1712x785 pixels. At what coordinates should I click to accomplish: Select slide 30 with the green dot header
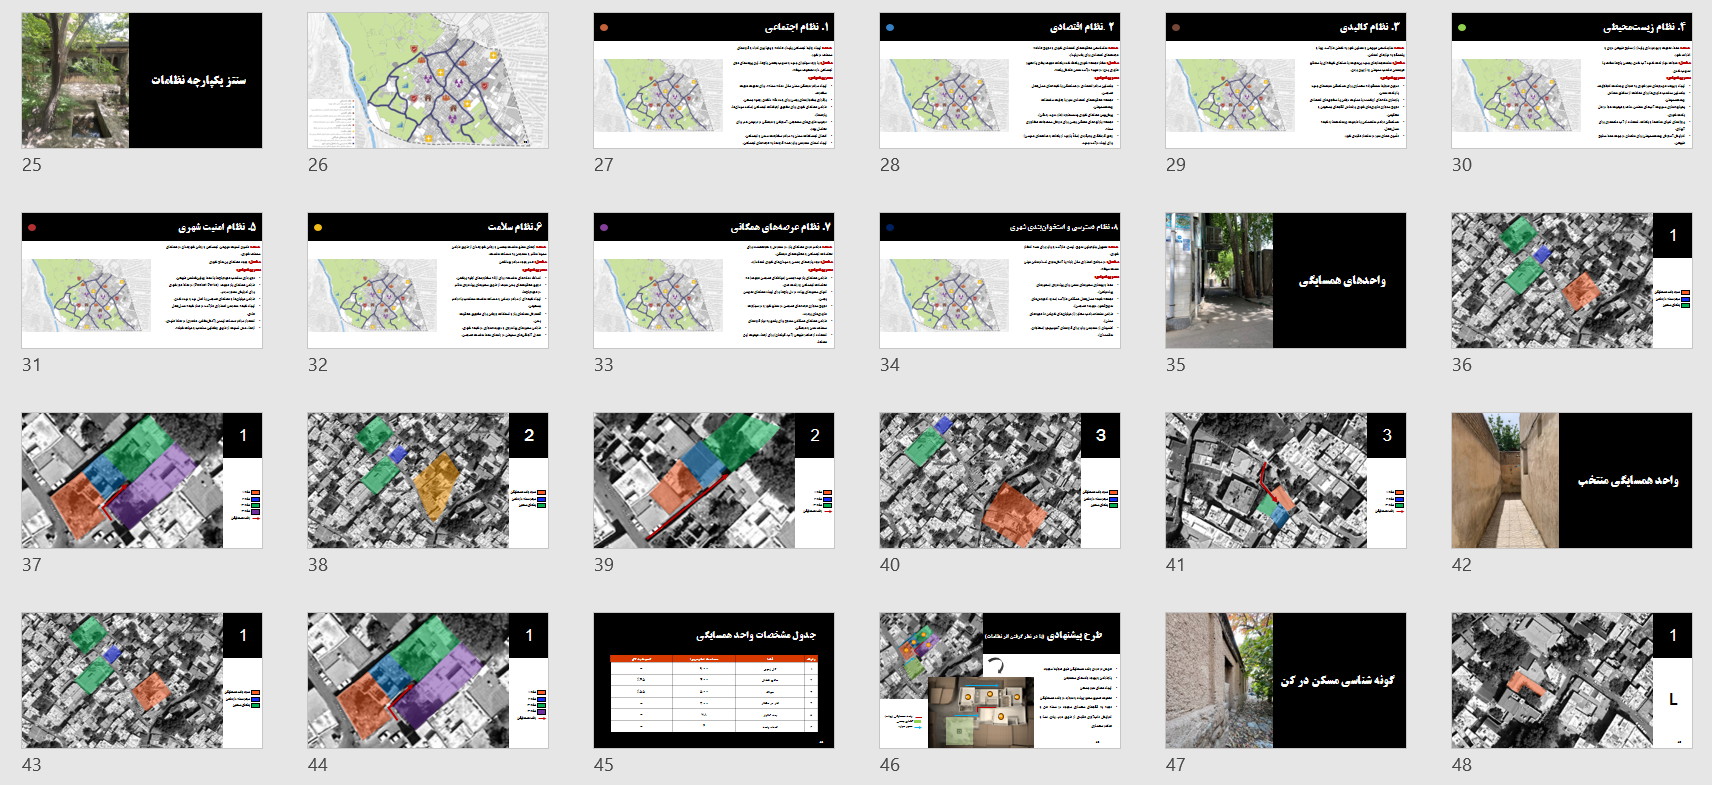click(1572, 80)
